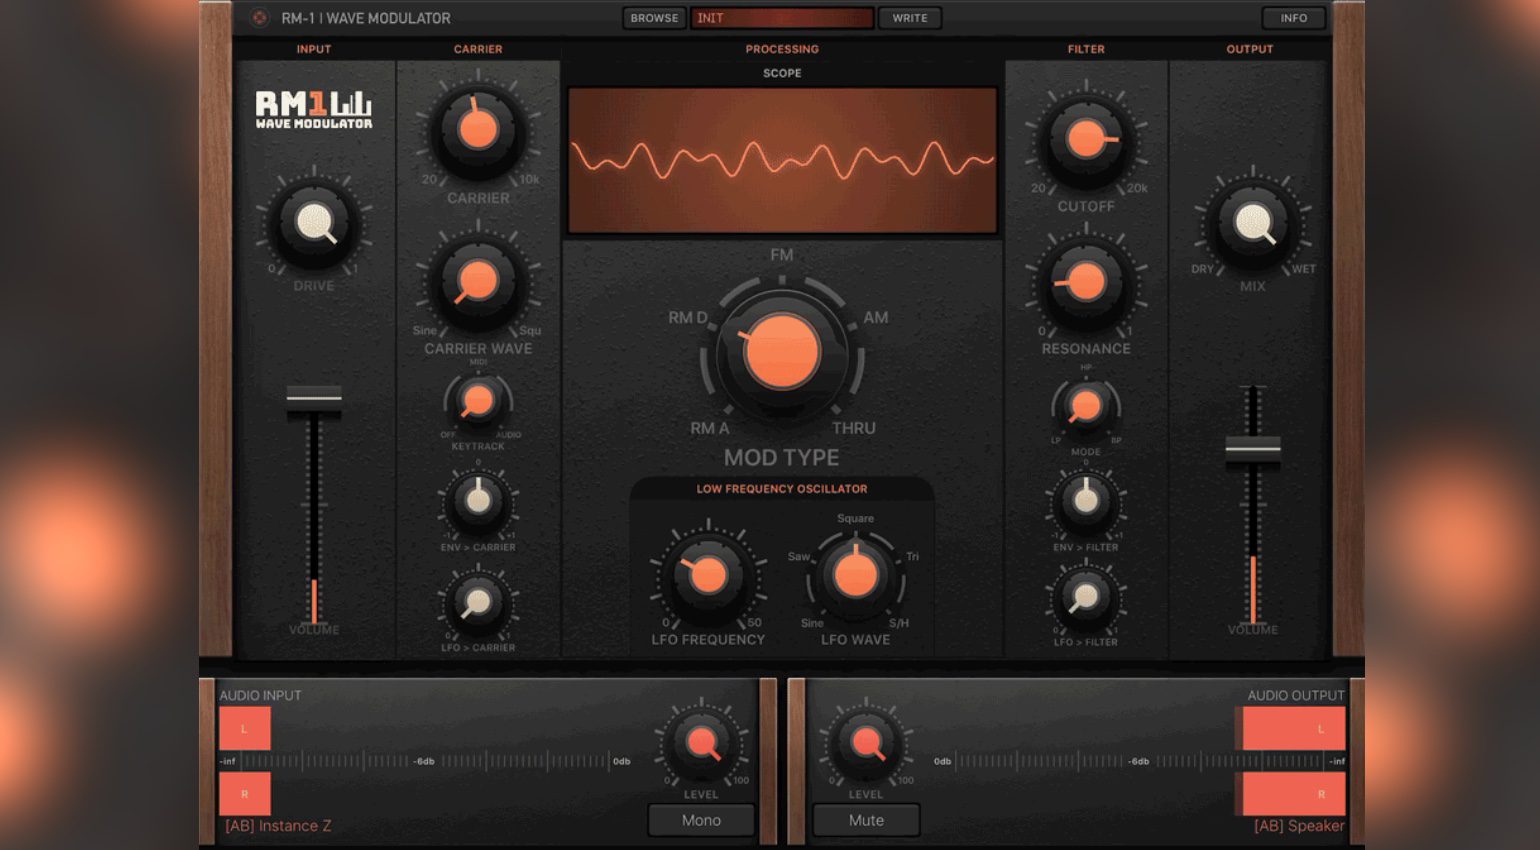Click the CARRIER frequency knob
1540x850 pixels.
[x=478, y=129]
